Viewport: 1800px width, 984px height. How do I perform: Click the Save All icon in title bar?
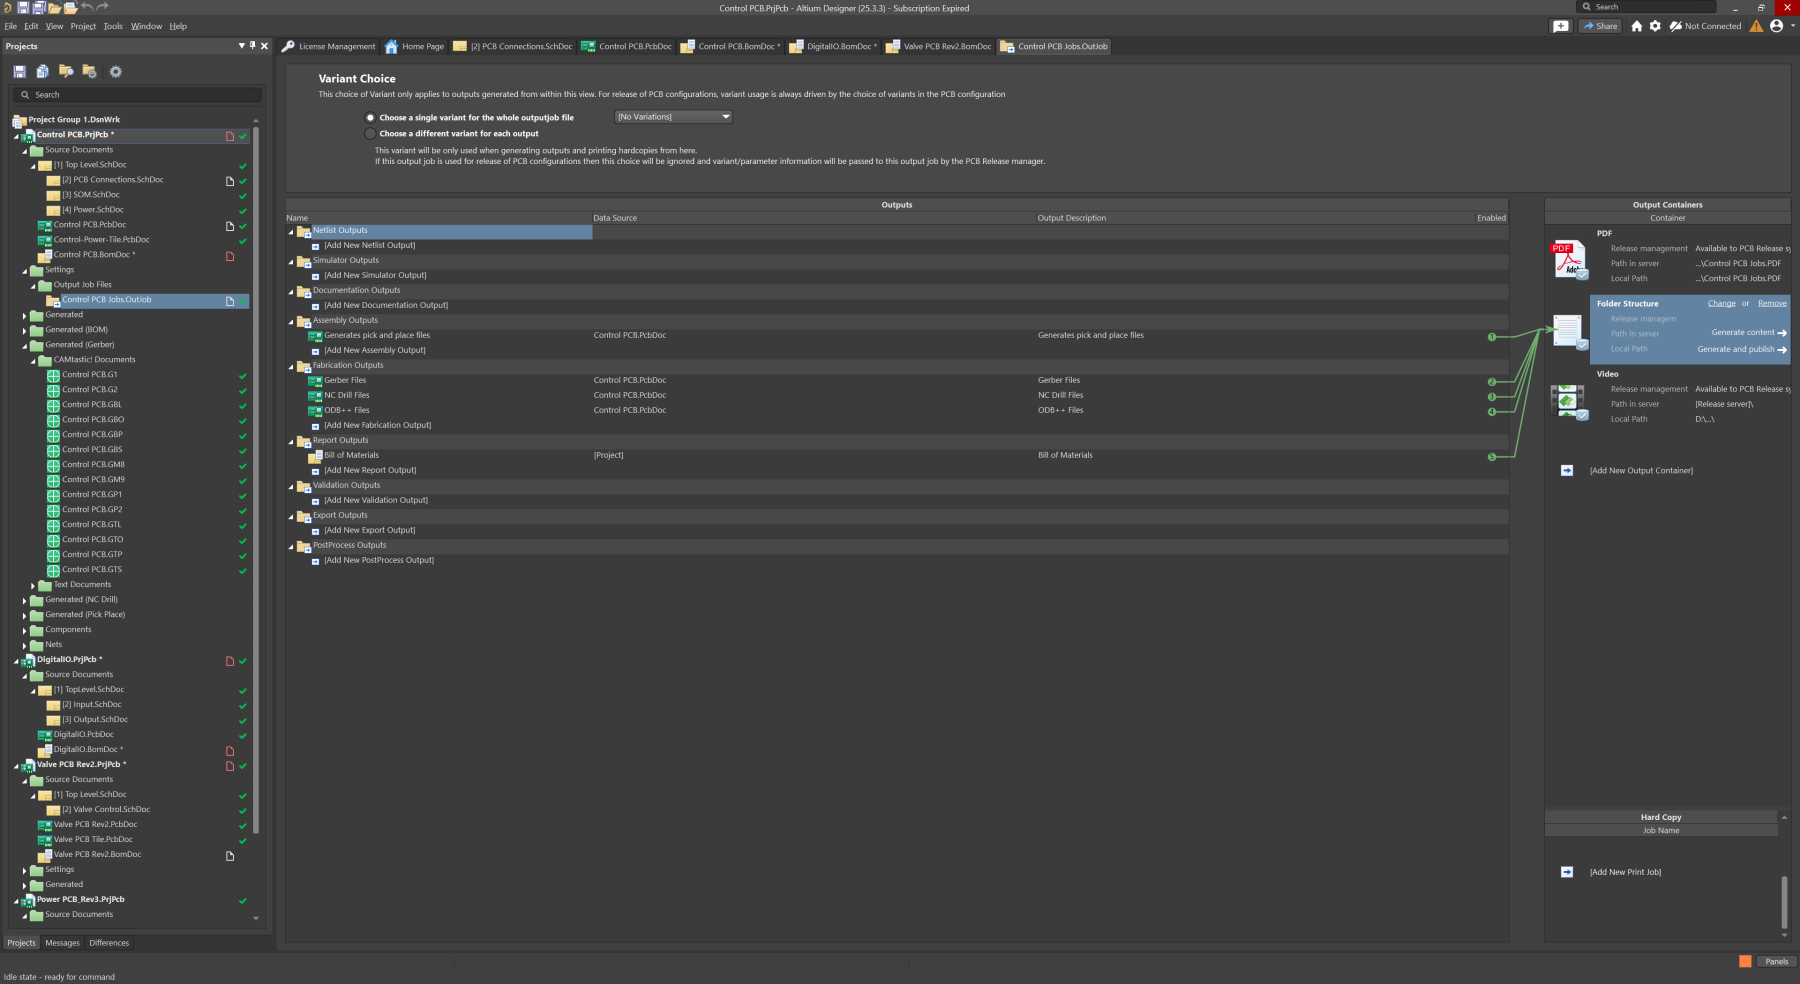coord(39,7)
